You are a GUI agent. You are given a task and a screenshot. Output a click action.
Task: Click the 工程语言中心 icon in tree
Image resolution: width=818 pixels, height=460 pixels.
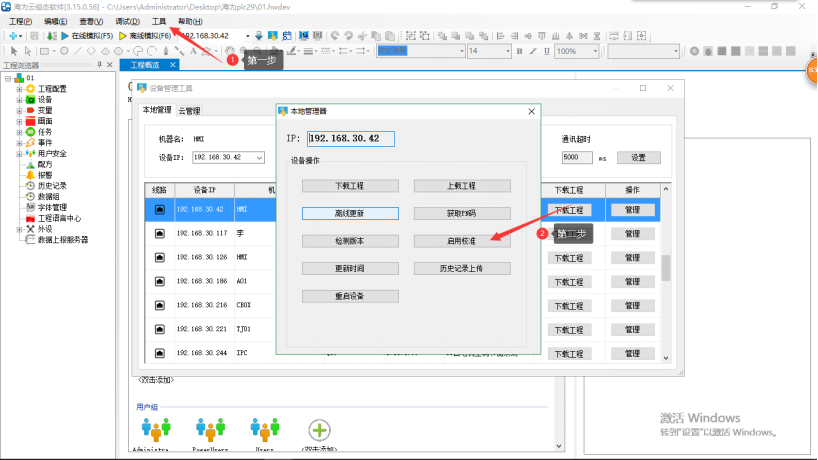31,218
